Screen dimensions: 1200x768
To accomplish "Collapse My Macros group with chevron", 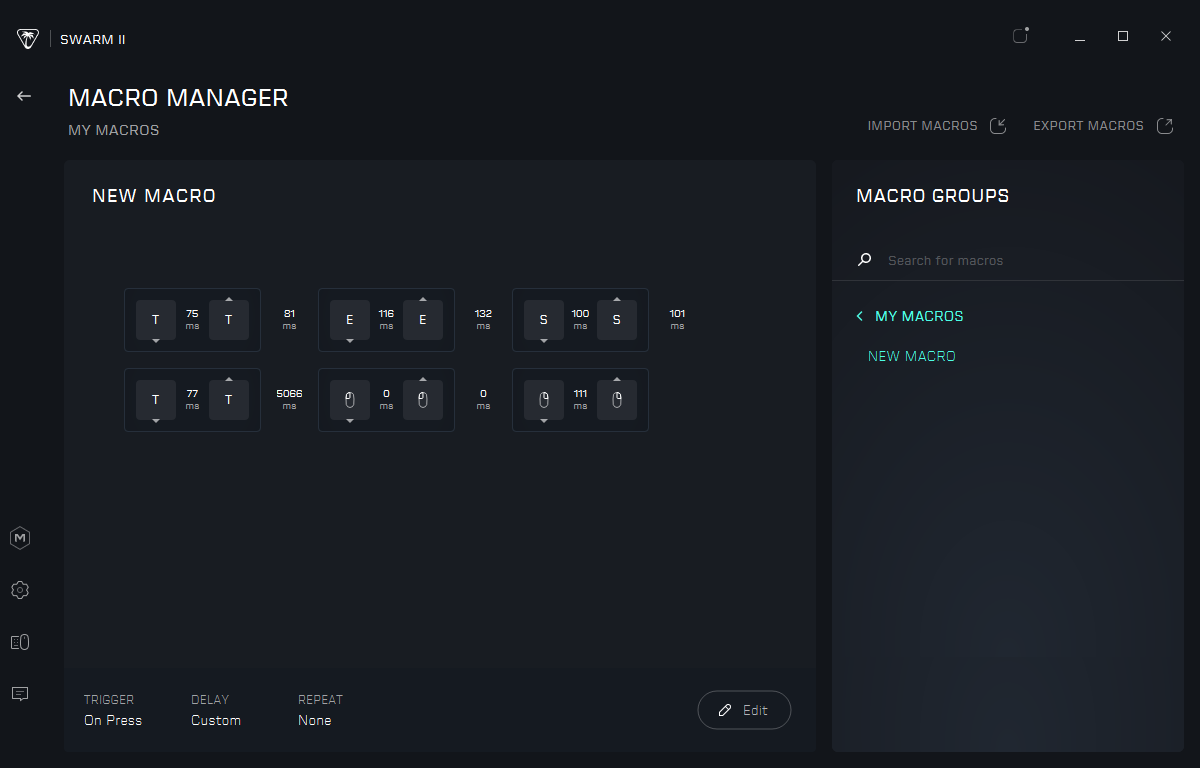I will [859, 316].
